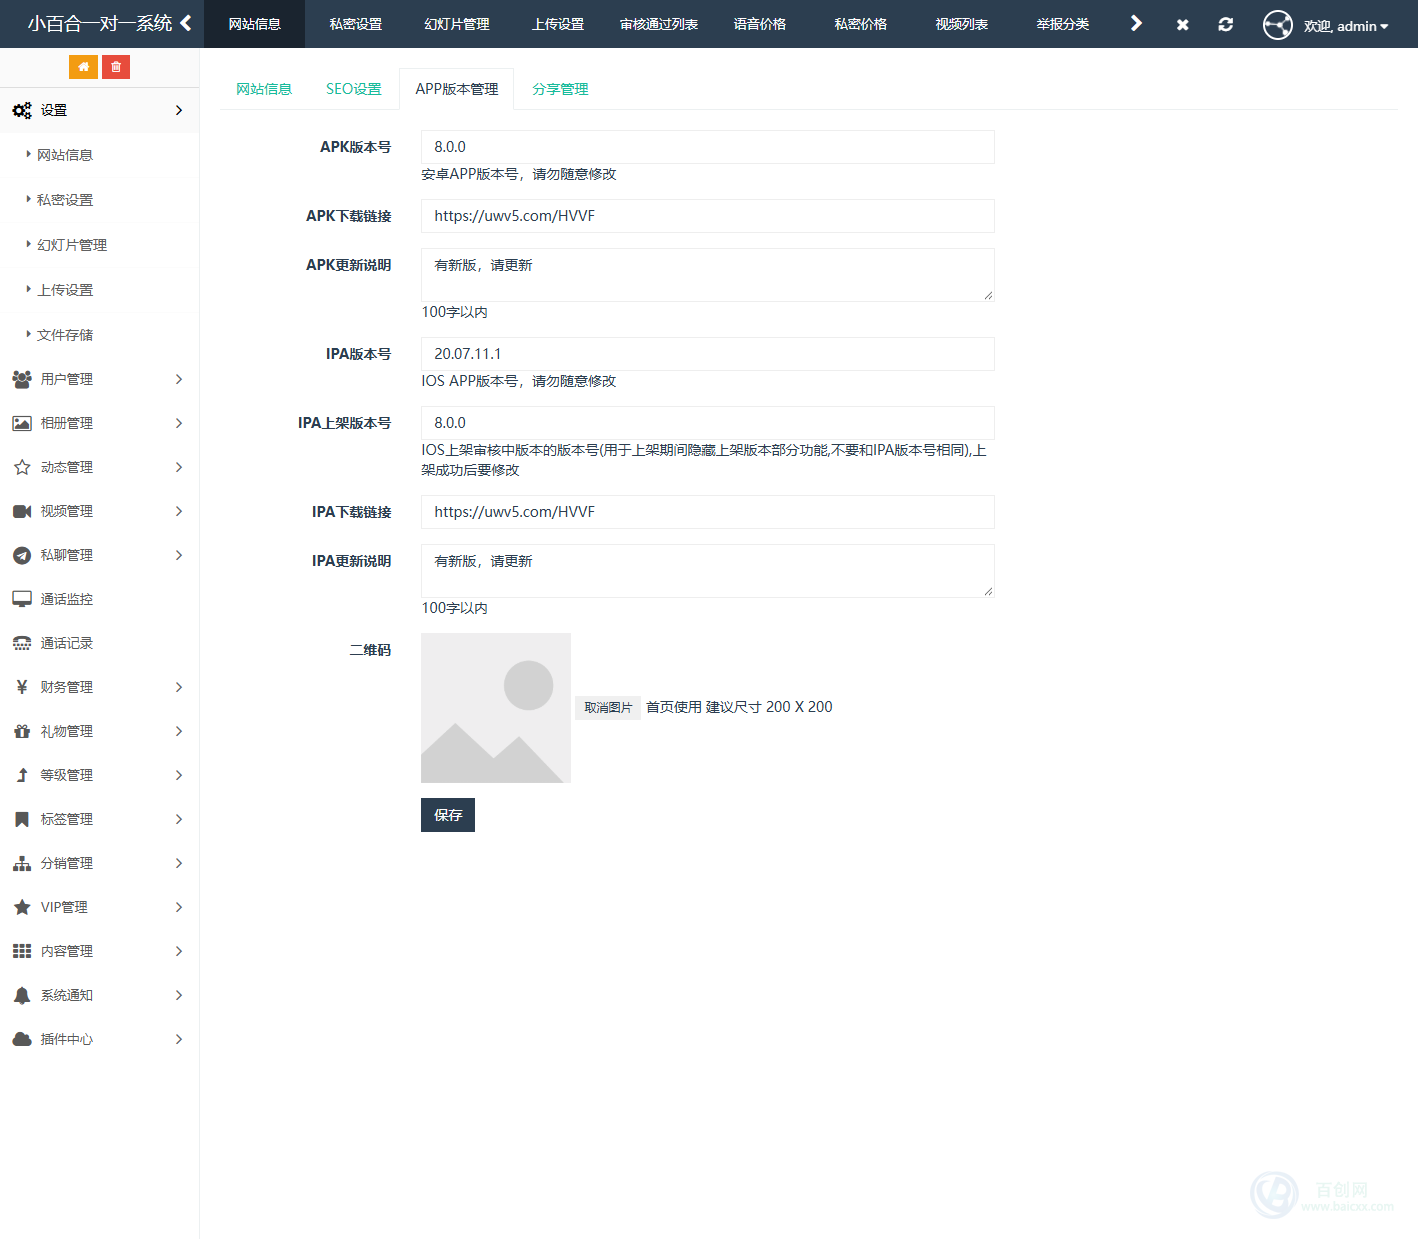The width and height of the screenshot is (1418, 1239).
Task: Click the 通话监控 monitor icon
Action: click(22, 599)
